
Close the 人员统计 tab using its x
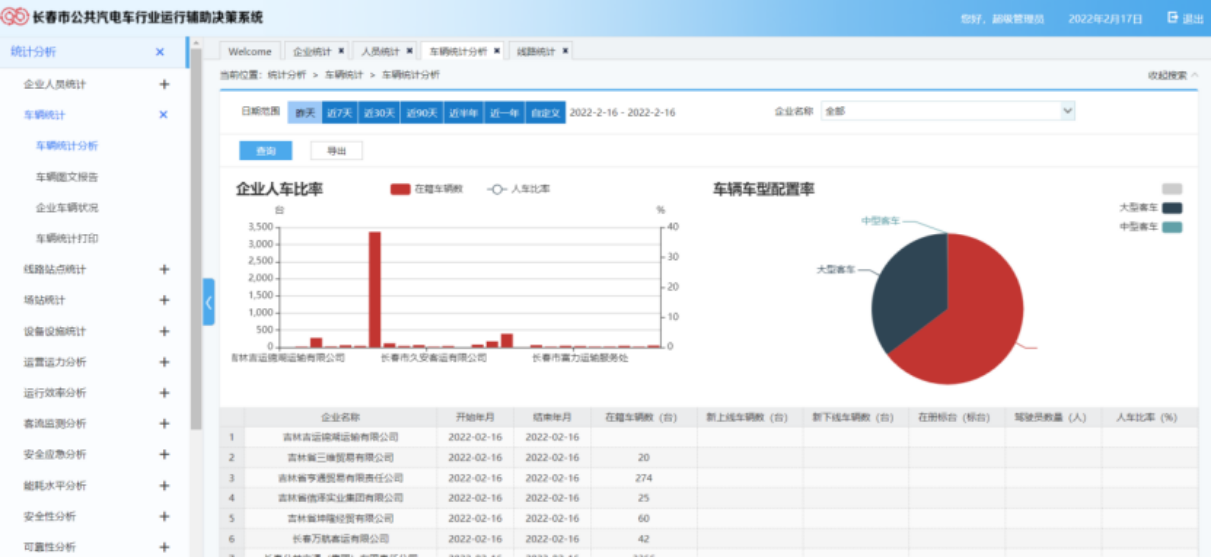click(x=409, y=51)
